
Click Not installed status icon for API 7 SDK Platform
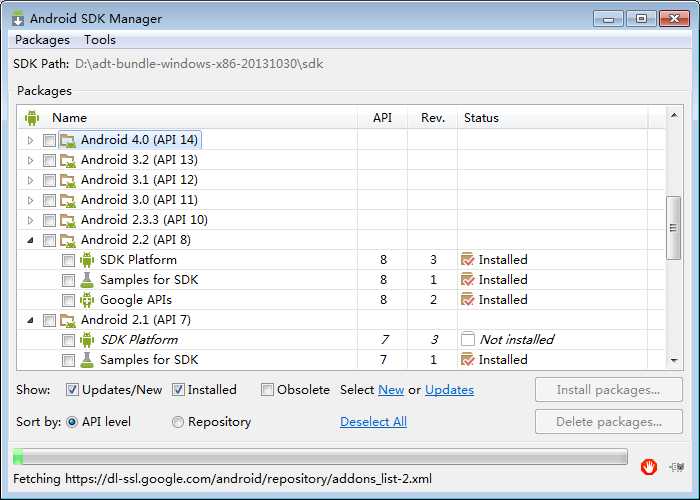click(467, 340)
